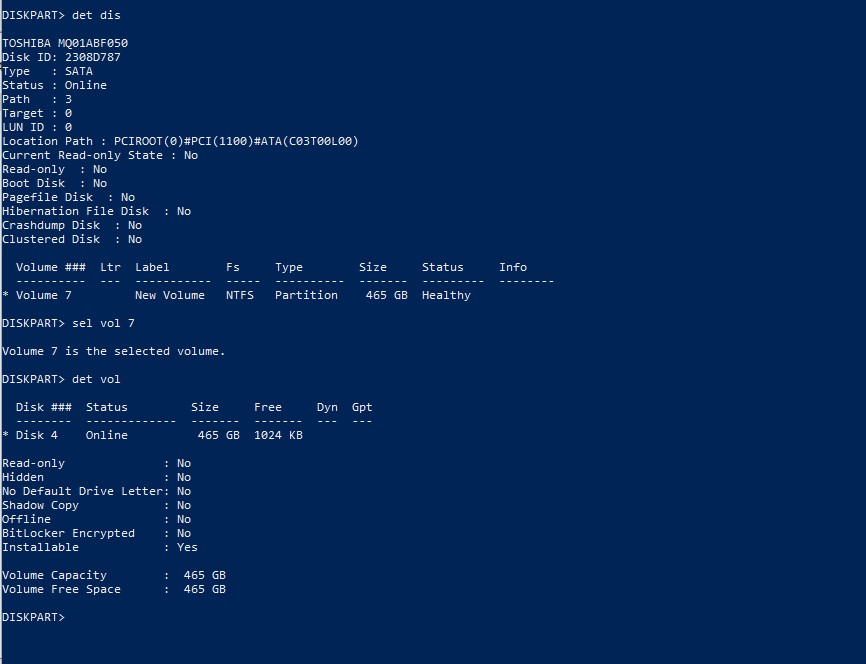Click the Clustered Disk line
The height and width of the screenshot is (664, 866).
point(72,239)
